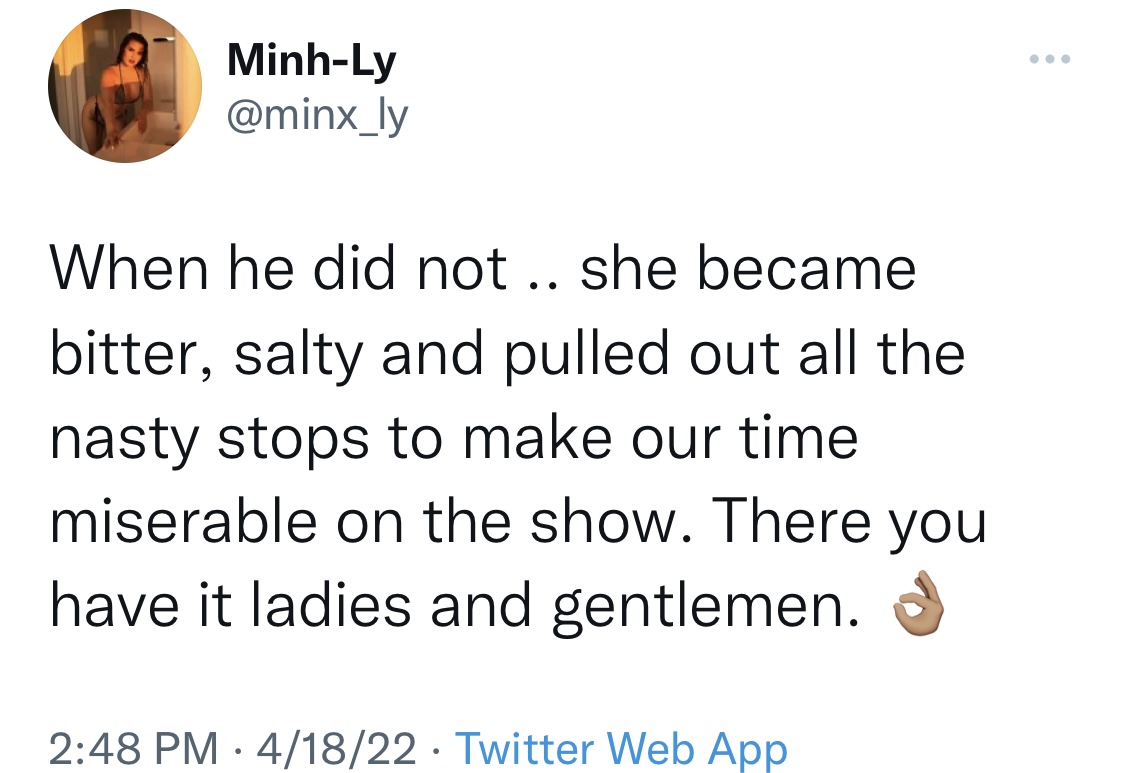
Task: Click the word 'miserable' in tweet text
Action: click(184, 521)
